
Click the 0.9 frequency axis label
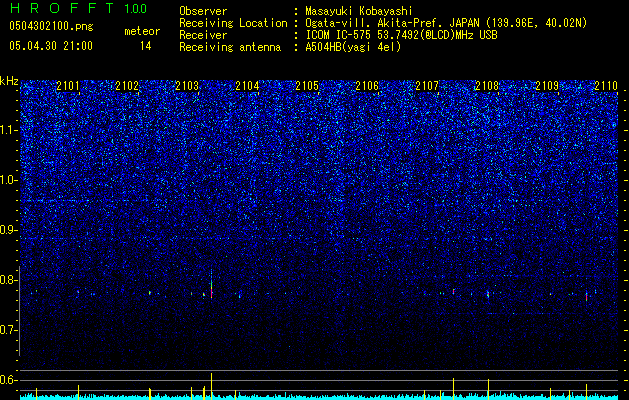click(x=8, y=230)
